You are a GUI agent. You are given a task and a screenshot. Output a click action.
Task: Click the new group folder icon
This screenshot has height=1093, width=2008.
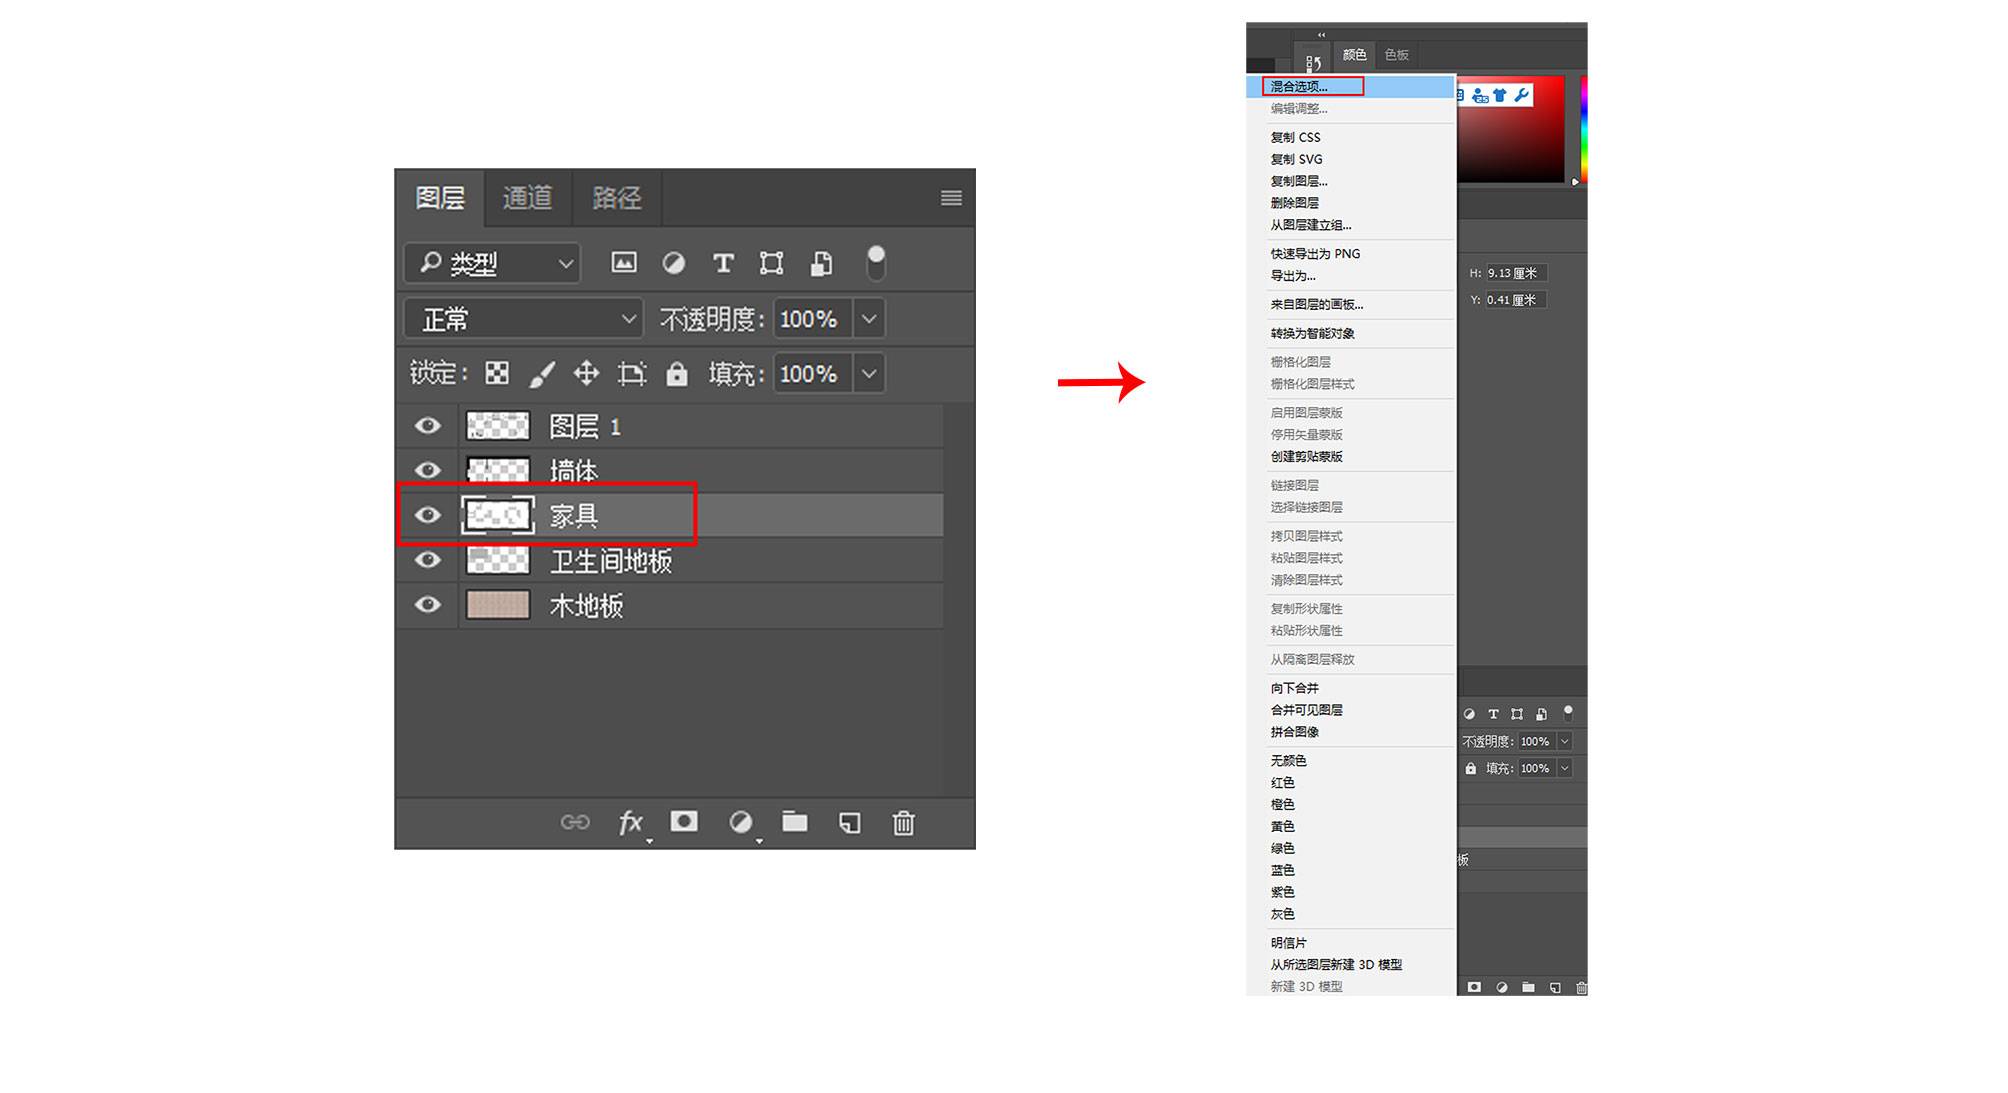(x=795, y=822)
